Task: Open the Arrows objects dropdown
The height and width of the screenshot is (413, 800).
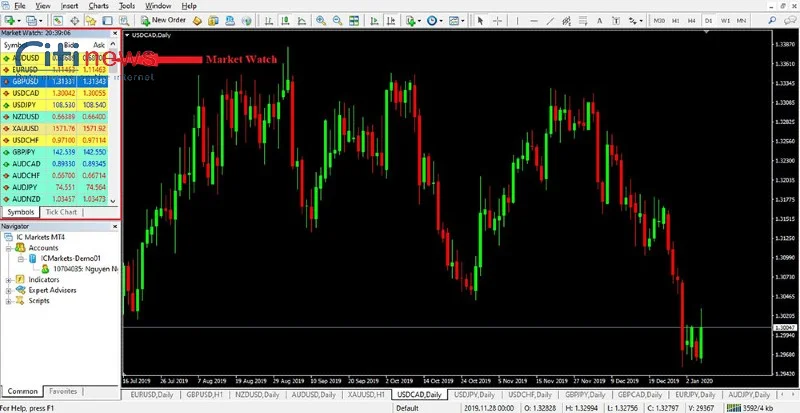Action: [x=636, y=20]
